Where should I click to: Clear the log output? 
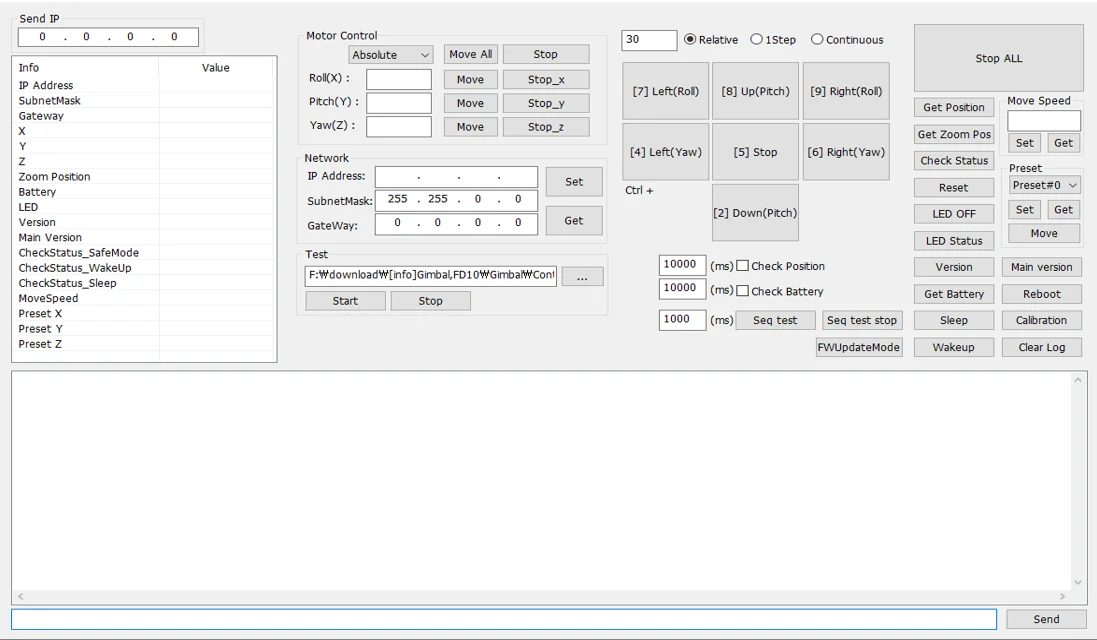[x=1041, y=347]
